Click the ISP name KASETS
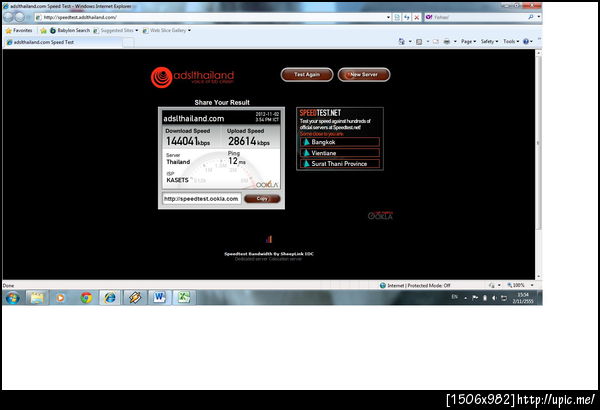The image size is (600, 410). 178,180
